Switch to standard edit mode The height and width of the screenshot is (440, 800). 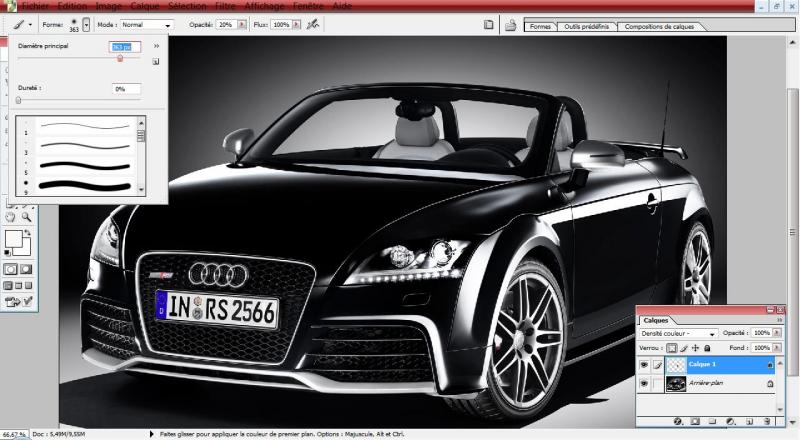click(10, 269)
